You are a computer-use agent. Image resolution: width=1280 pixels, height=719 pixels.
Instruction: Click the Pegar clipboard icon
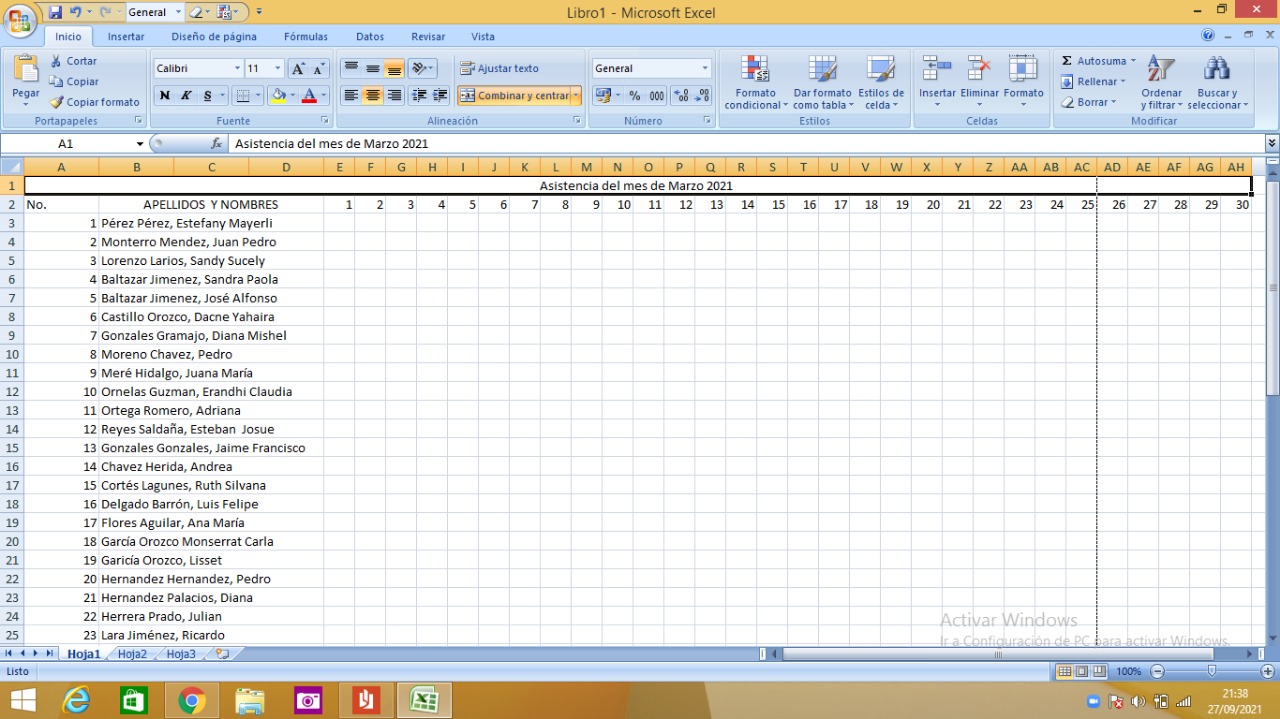coord(26,69)
